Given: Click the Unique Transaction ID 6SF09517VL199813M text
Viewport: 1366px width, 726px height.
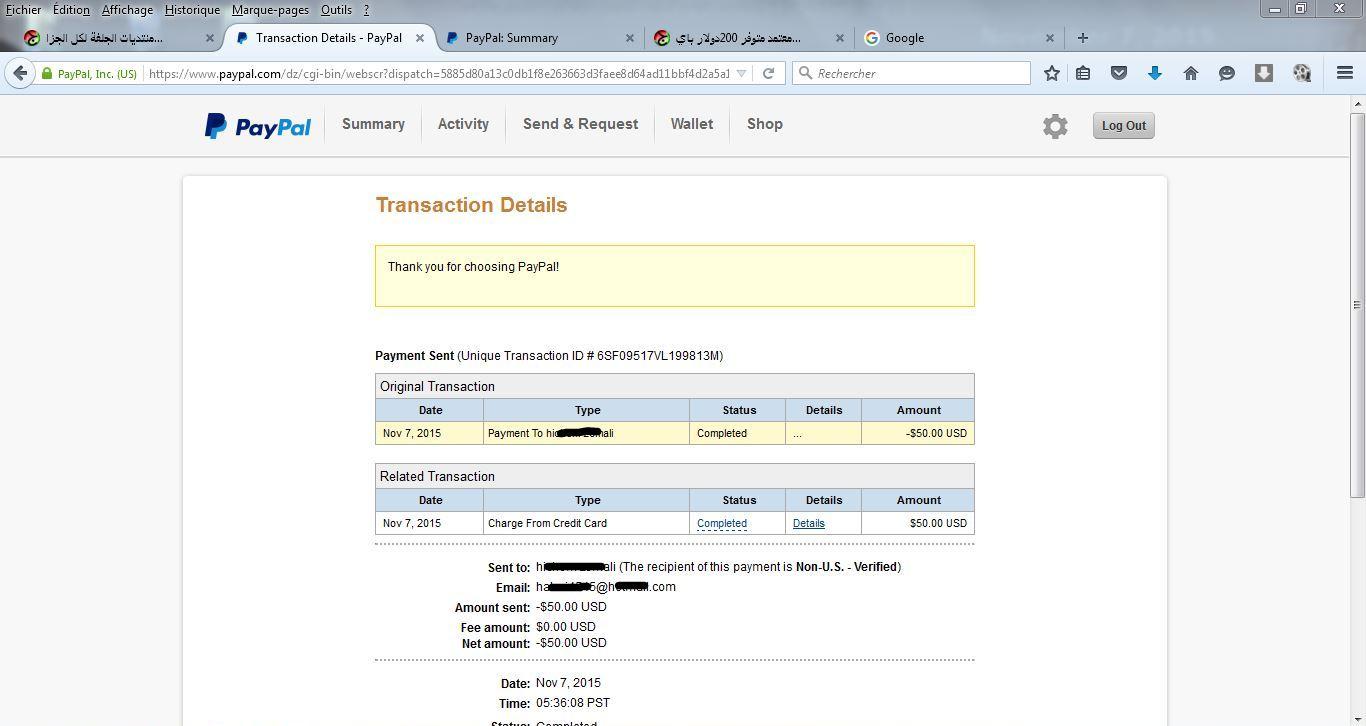Looking at the screenshot, I should click(590, 356).
